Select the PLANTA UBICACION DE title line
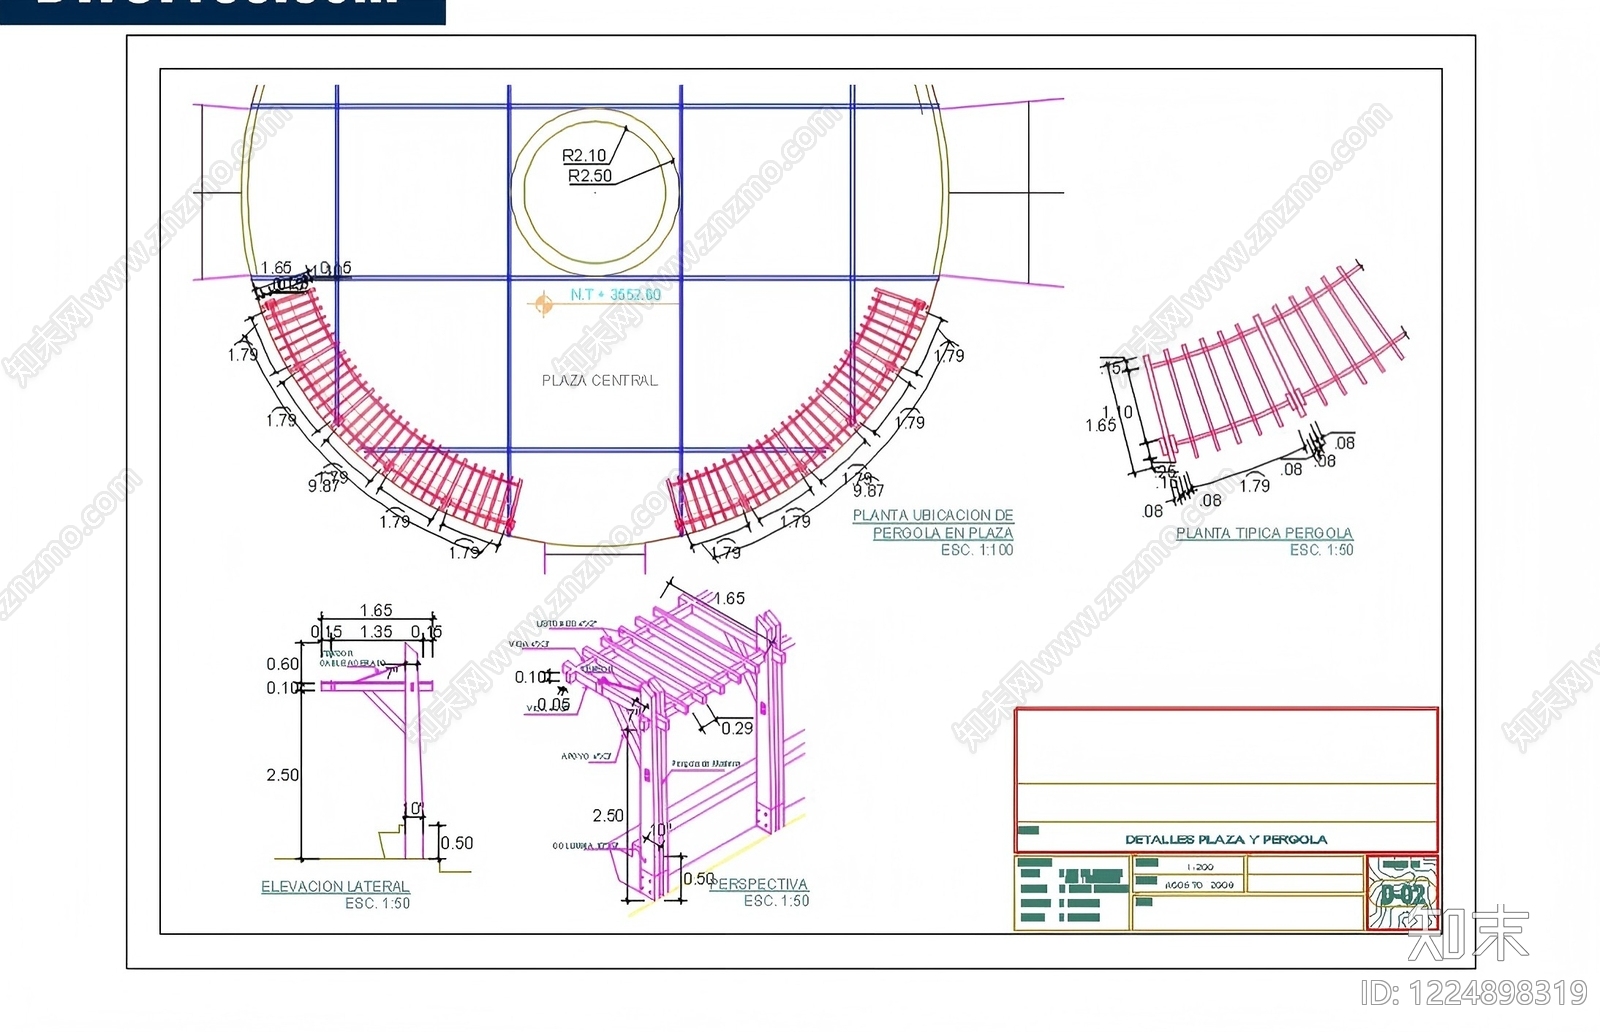This screenshot has height=1032, width=1600. pos(933,515)
